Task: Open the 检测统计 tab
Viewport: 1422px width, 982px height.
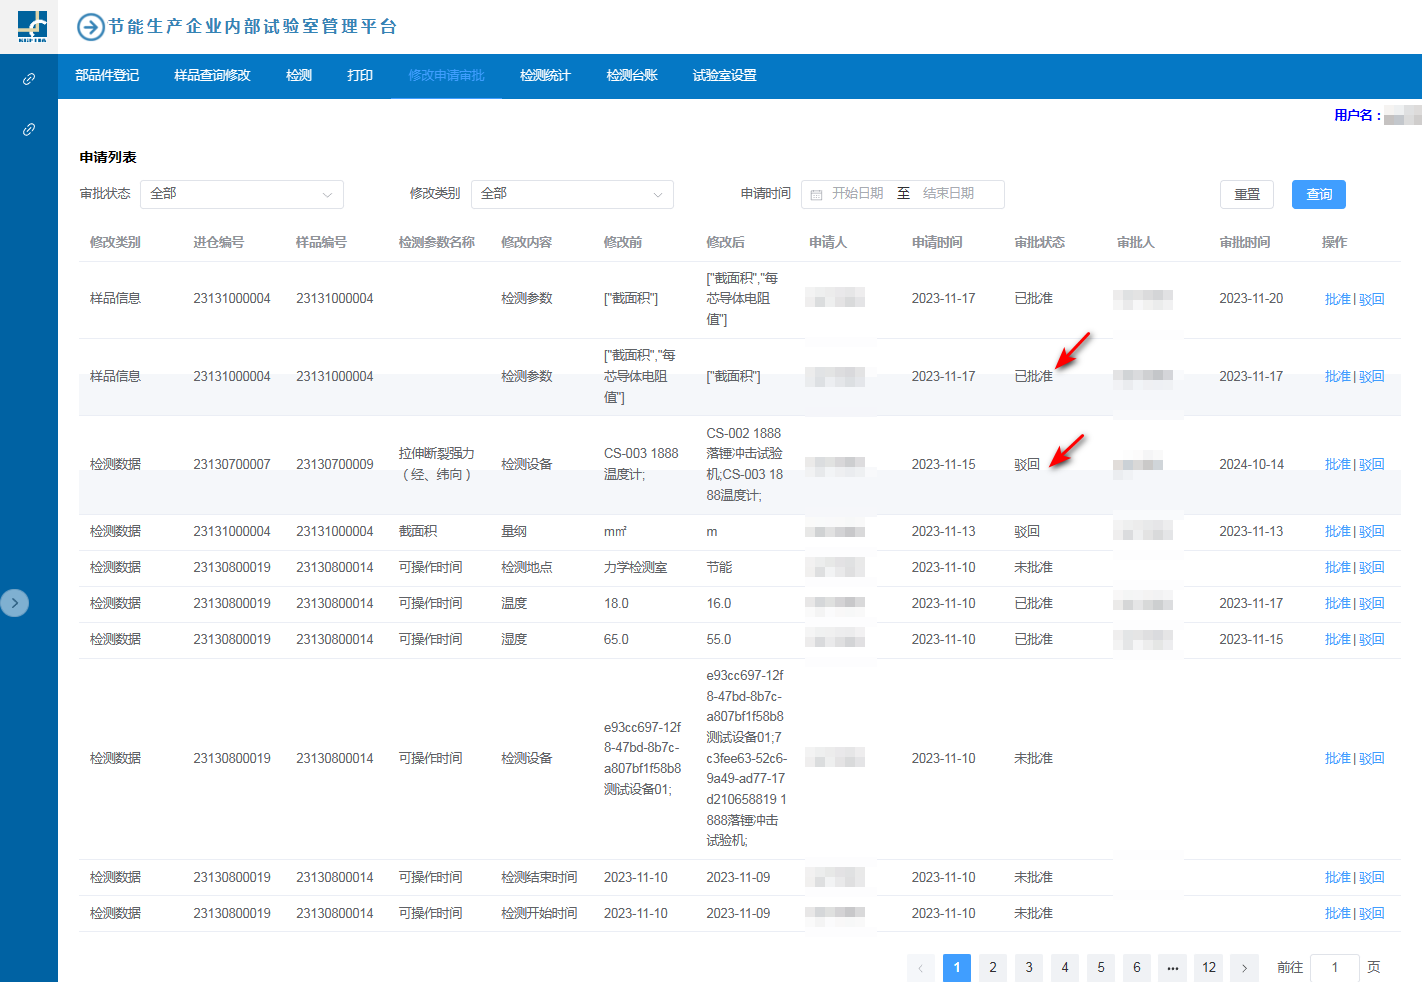Action: click(545, 76)
